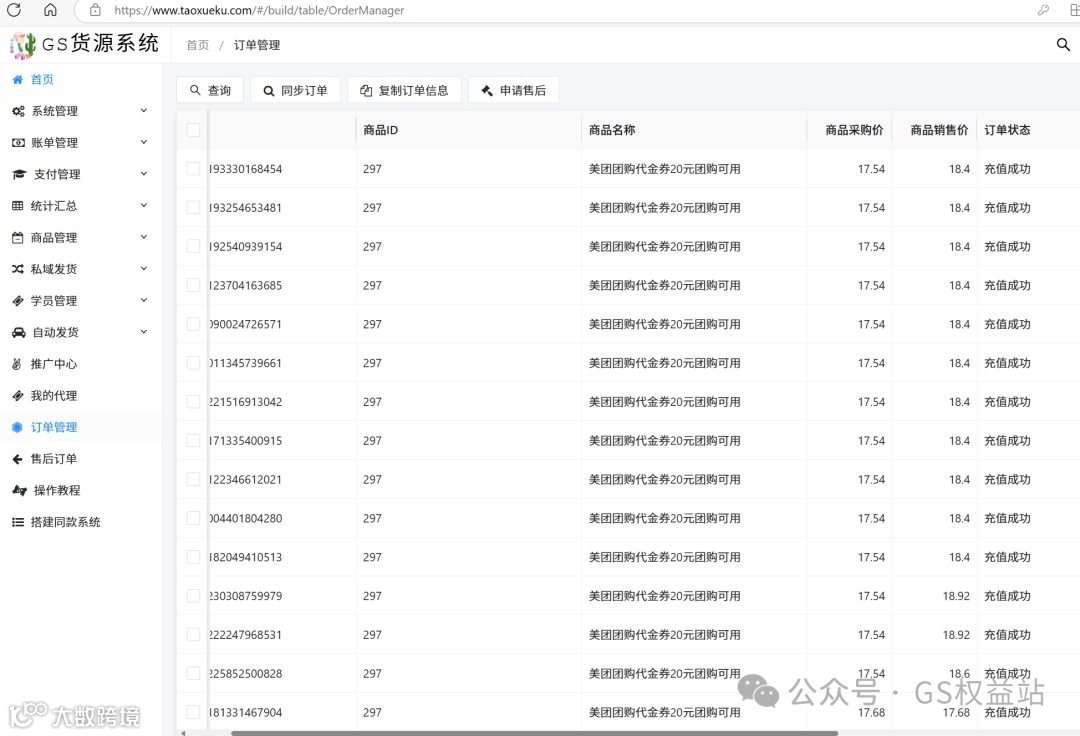The image size is (1080, 736).
Task: Open the 推广中心 menu item
Action: coord(81,364)
